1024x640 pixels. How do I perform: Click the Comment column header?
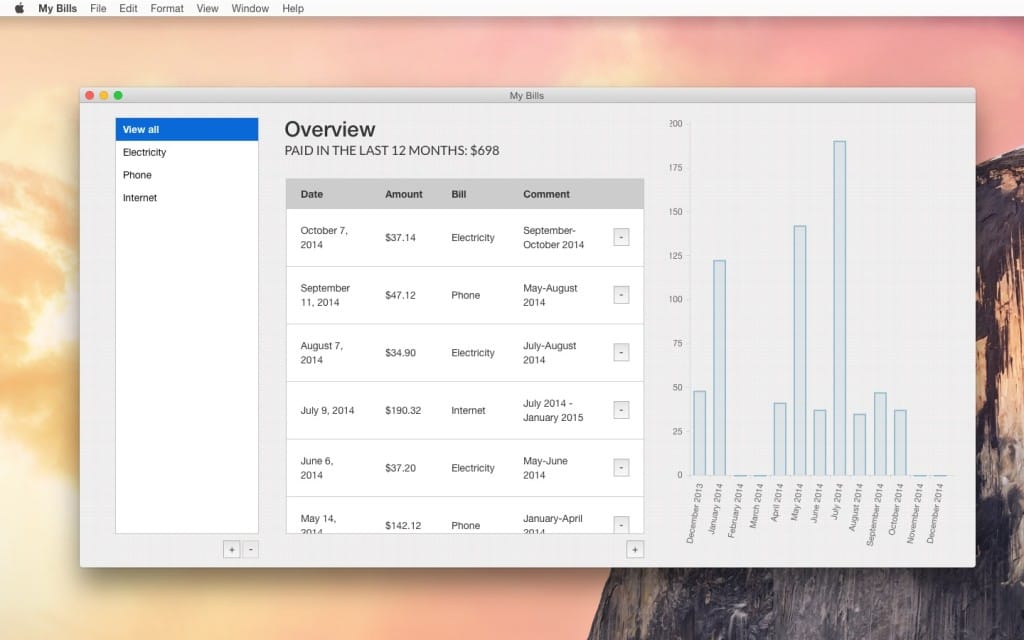point(546,194)
